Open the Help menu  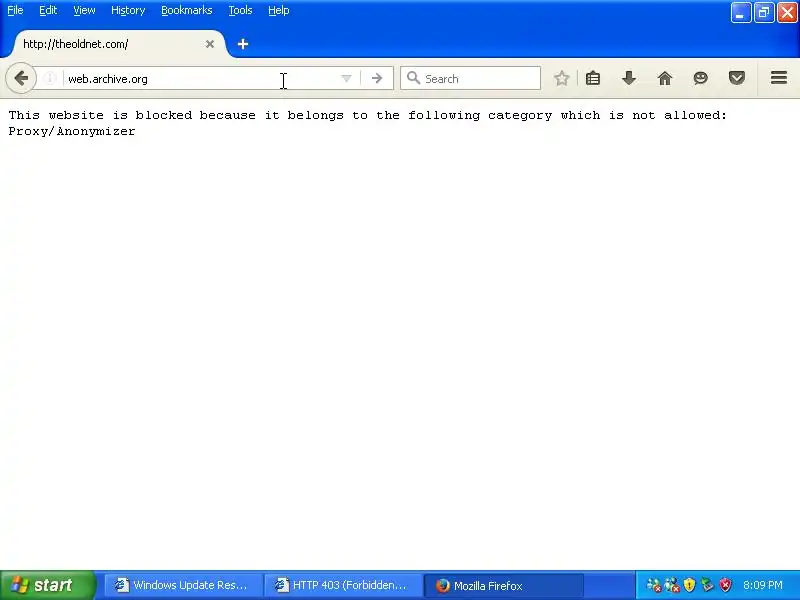tap(279, 10)
